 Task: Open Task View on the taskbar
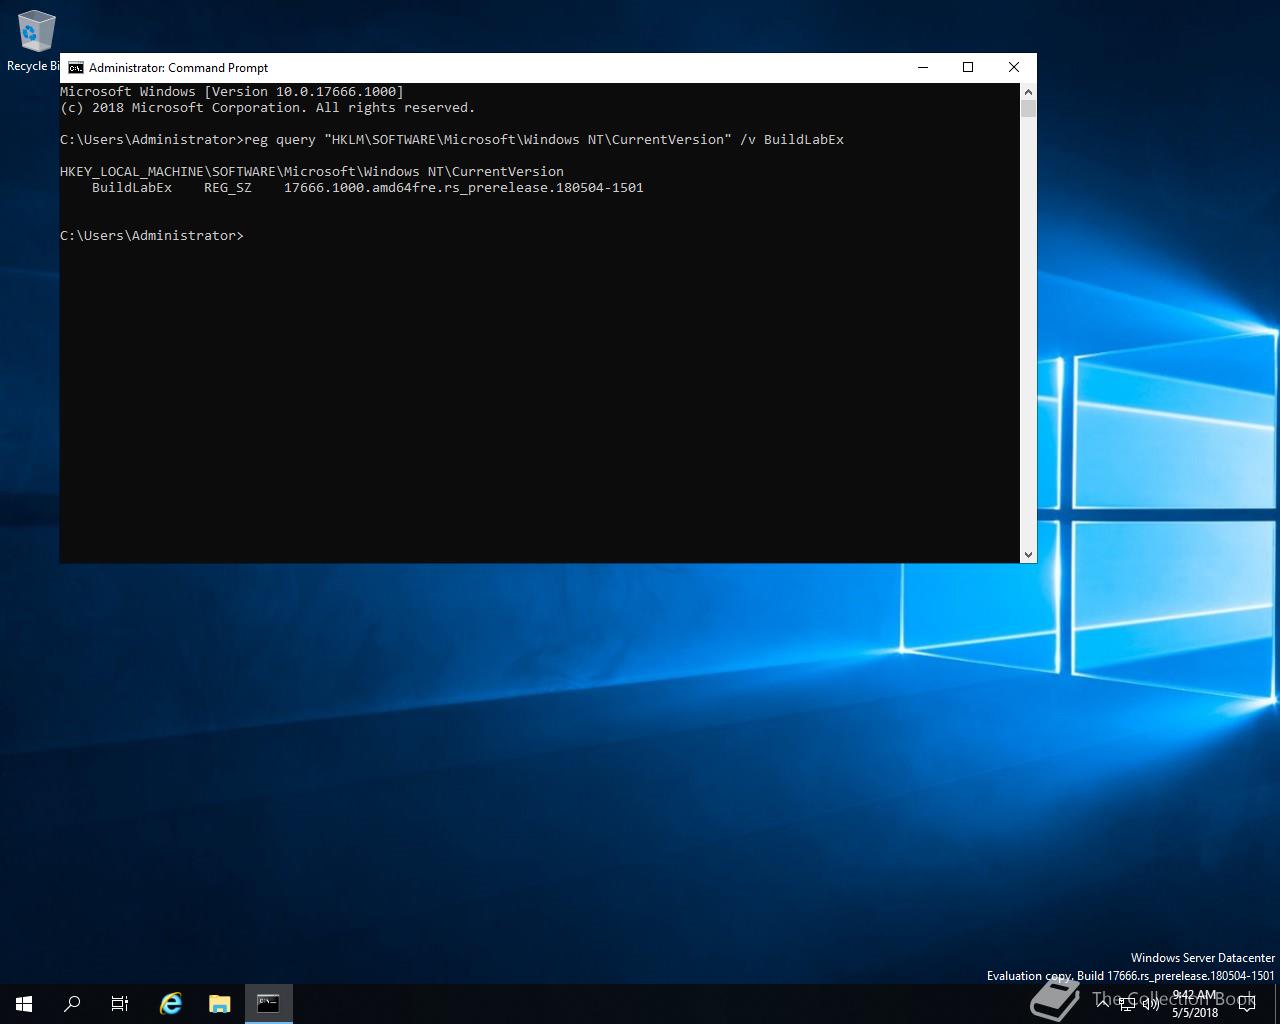point(120,1004)
